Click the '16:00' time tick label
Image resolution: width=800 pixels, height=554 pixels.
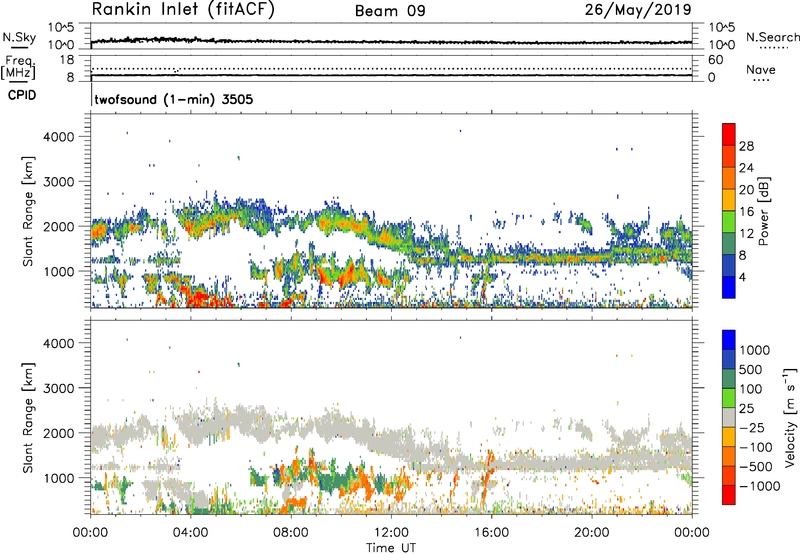pyautogui.click(x=491, y=533)
